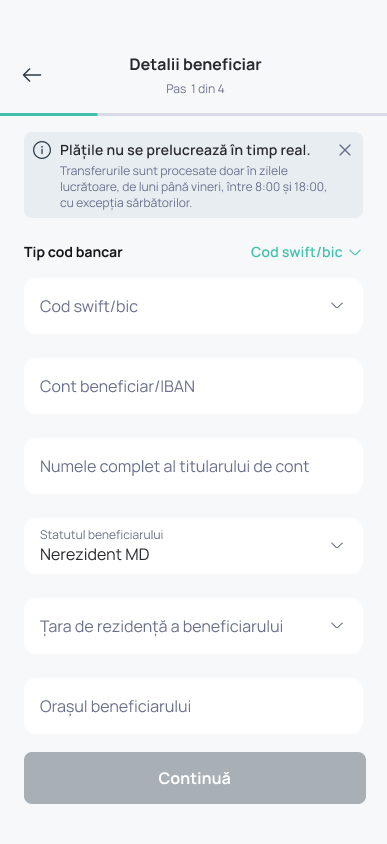Click the chevron in country of residence field
The width and height of the screenshot is (387, 844).
pos(337,625)
